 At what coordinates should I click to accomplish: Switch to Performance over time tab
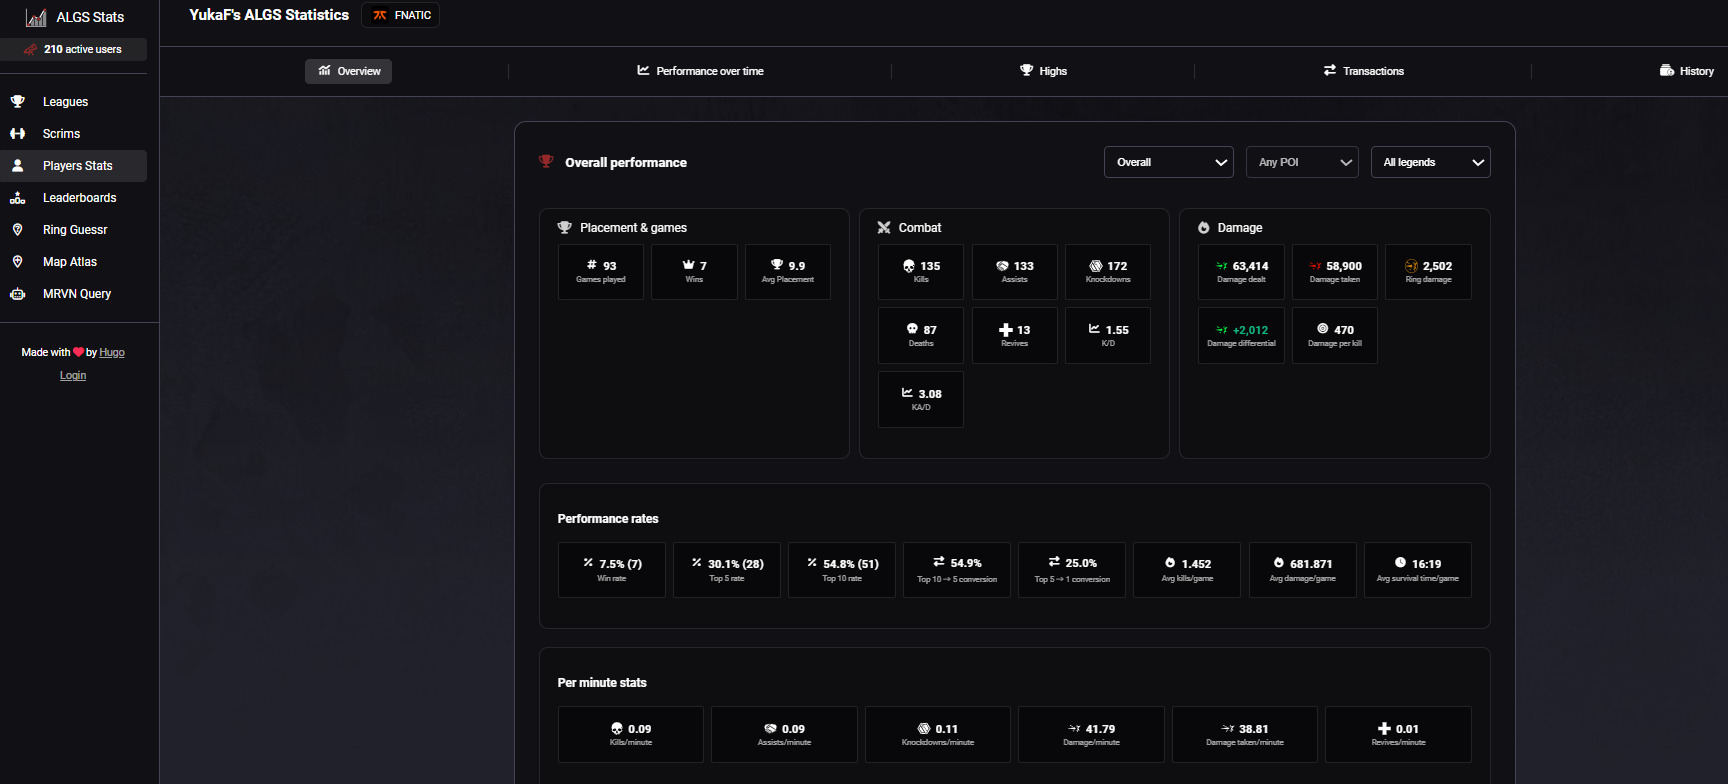(700, 71)
